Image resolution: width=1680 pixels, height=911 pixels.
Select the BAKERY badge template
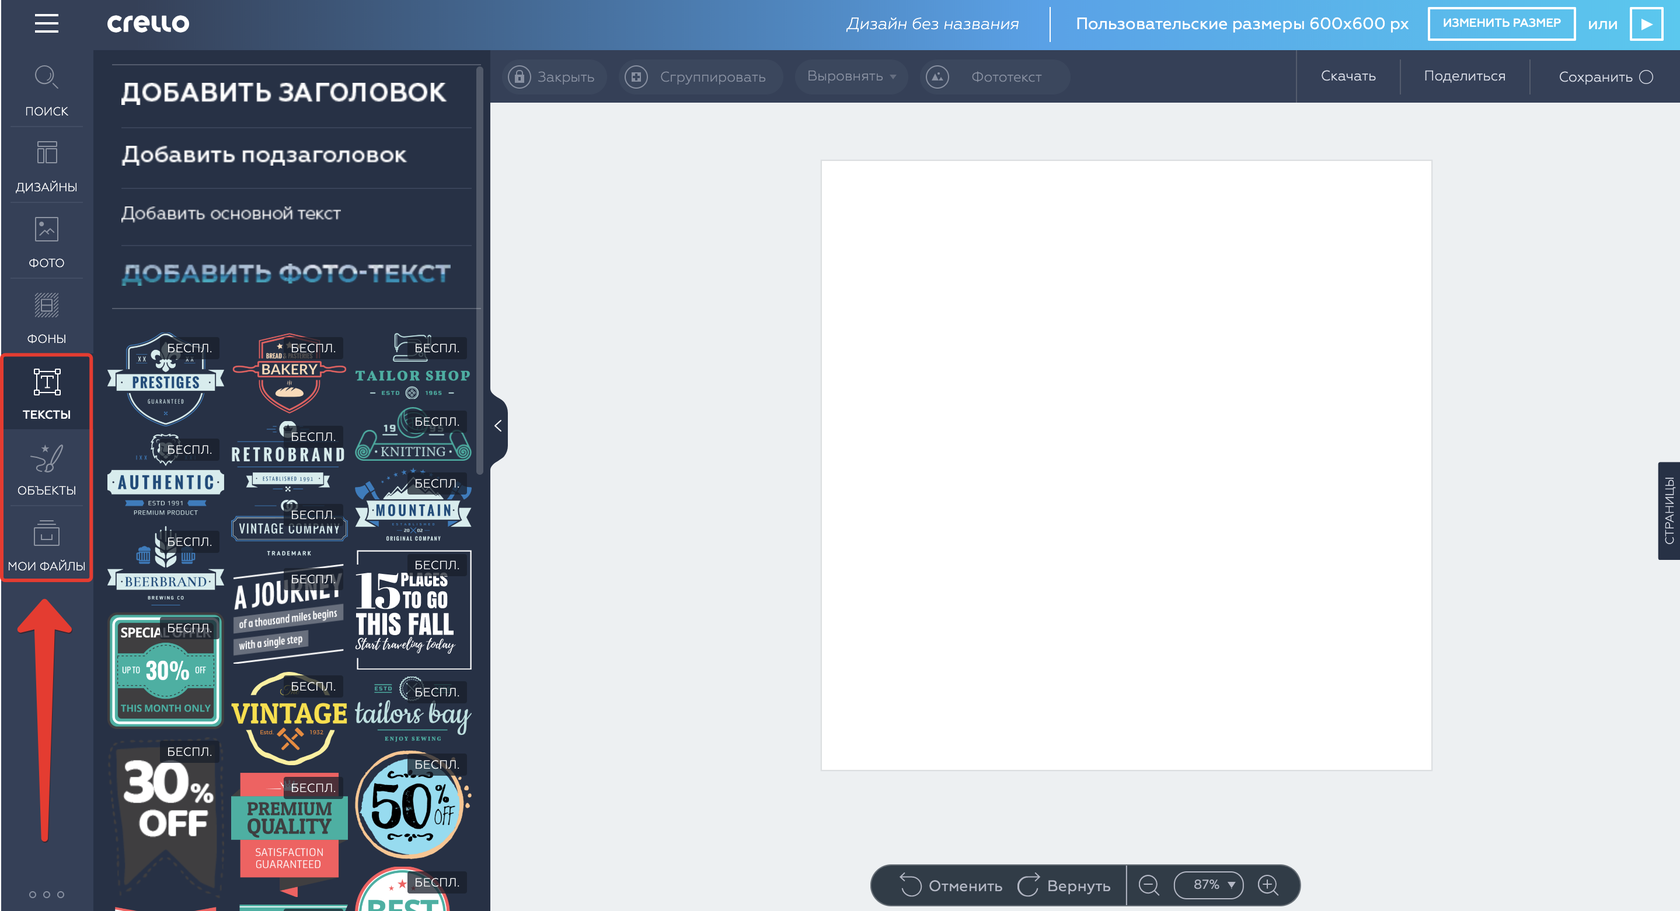(x=289, y=373)
